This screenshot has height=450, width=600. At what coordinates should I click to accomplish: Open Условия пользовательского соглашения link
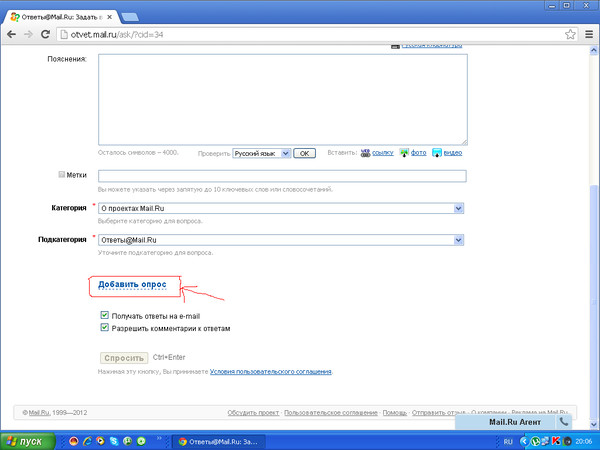pyautogui.click(x=271, y=372)
